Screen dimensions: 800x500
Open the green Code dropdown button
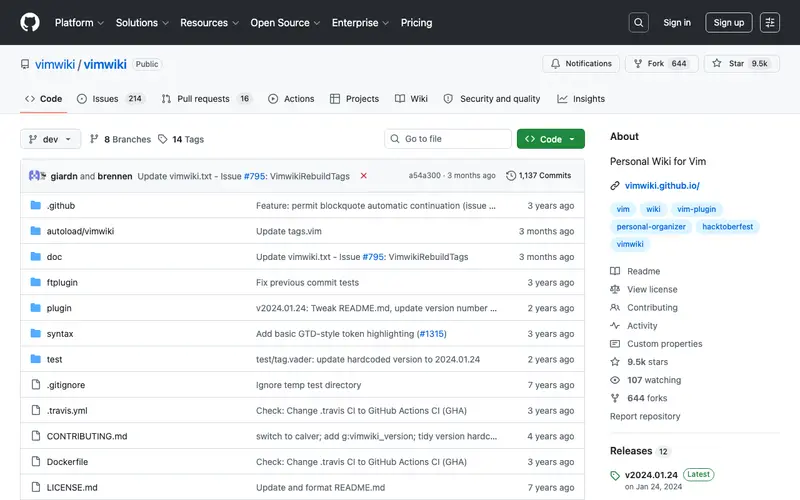click(551, 139)
